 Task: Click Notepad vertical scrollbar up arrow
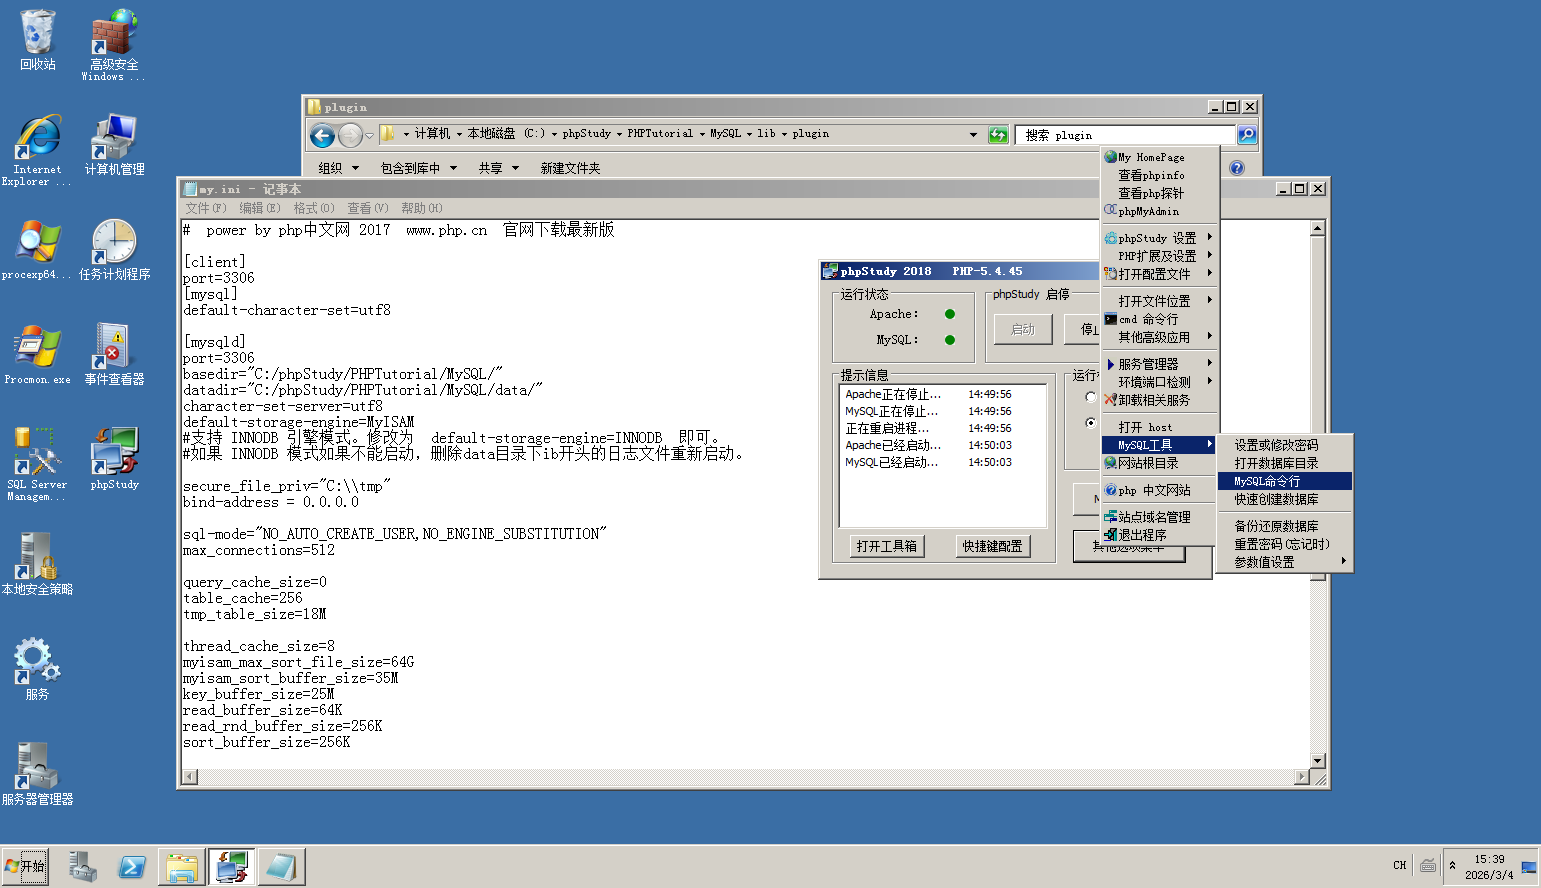click(1317, 229)
